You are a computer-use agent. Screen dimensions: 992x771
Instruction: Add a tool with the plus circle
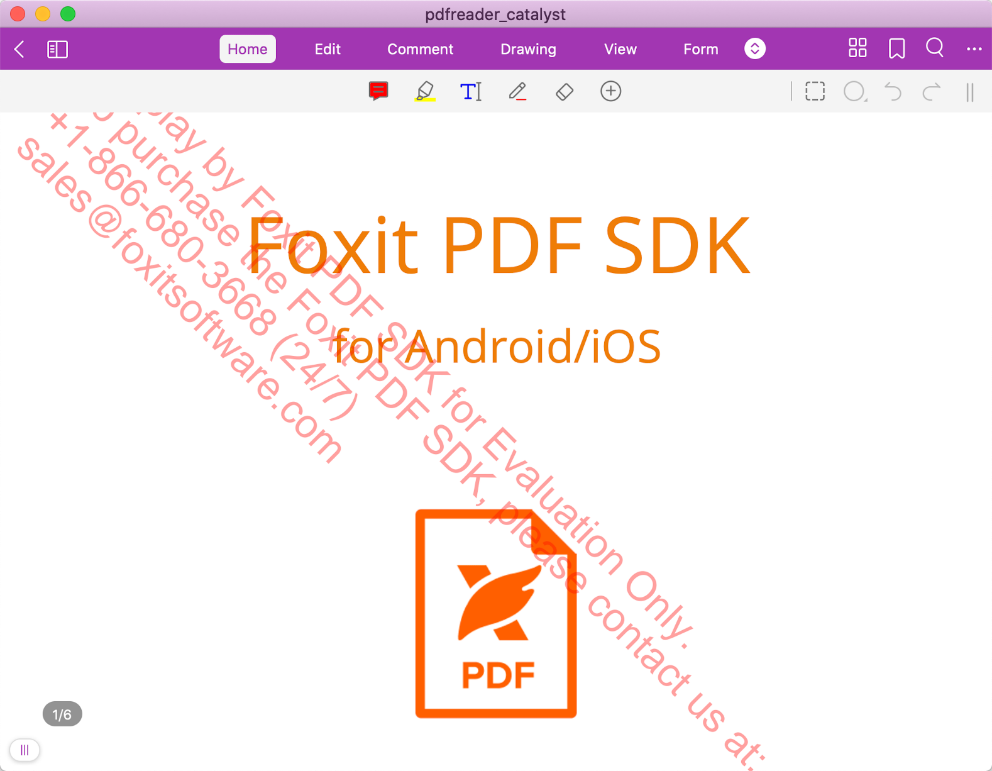pos(611,91)
